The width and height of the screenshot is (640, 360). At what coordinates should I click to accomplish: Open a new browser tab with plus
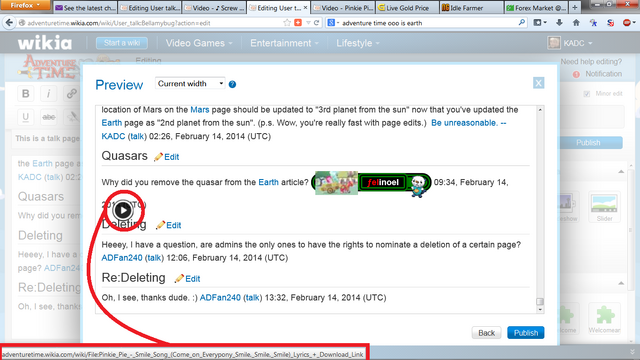click(575, 8)
